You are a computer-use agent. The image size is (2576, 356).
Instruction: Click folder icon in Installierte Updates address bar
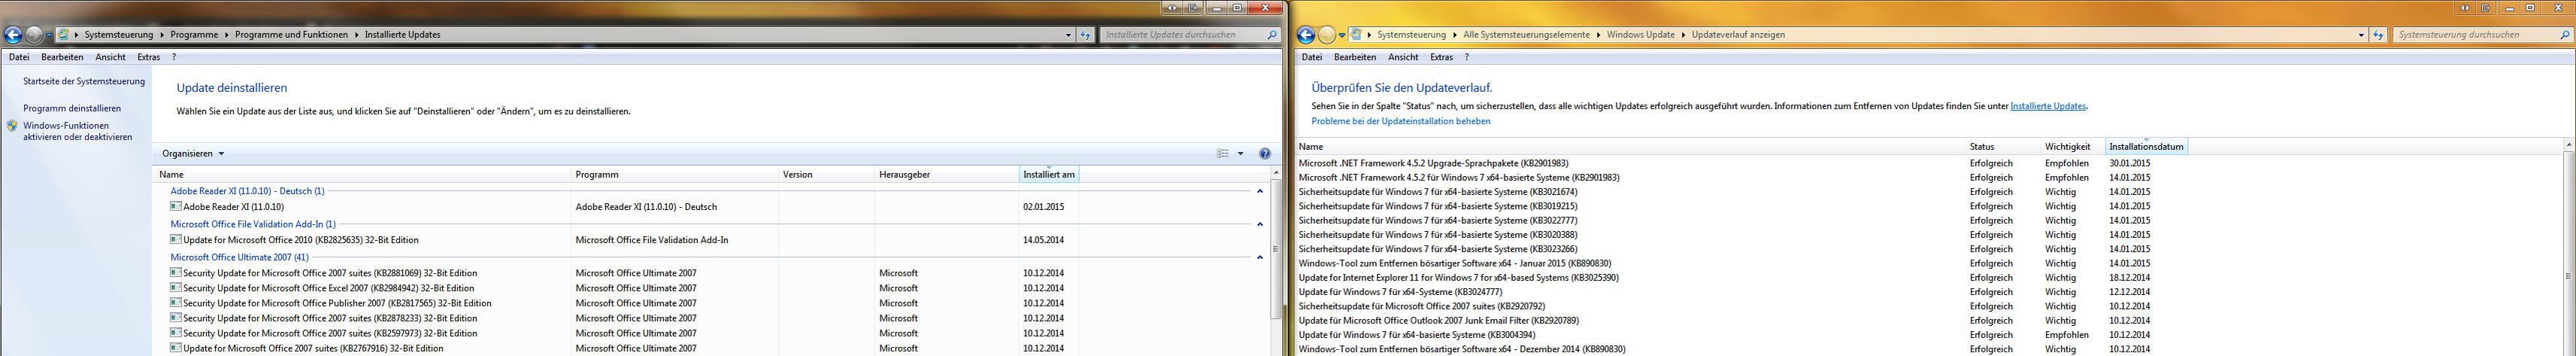point(63,34)
